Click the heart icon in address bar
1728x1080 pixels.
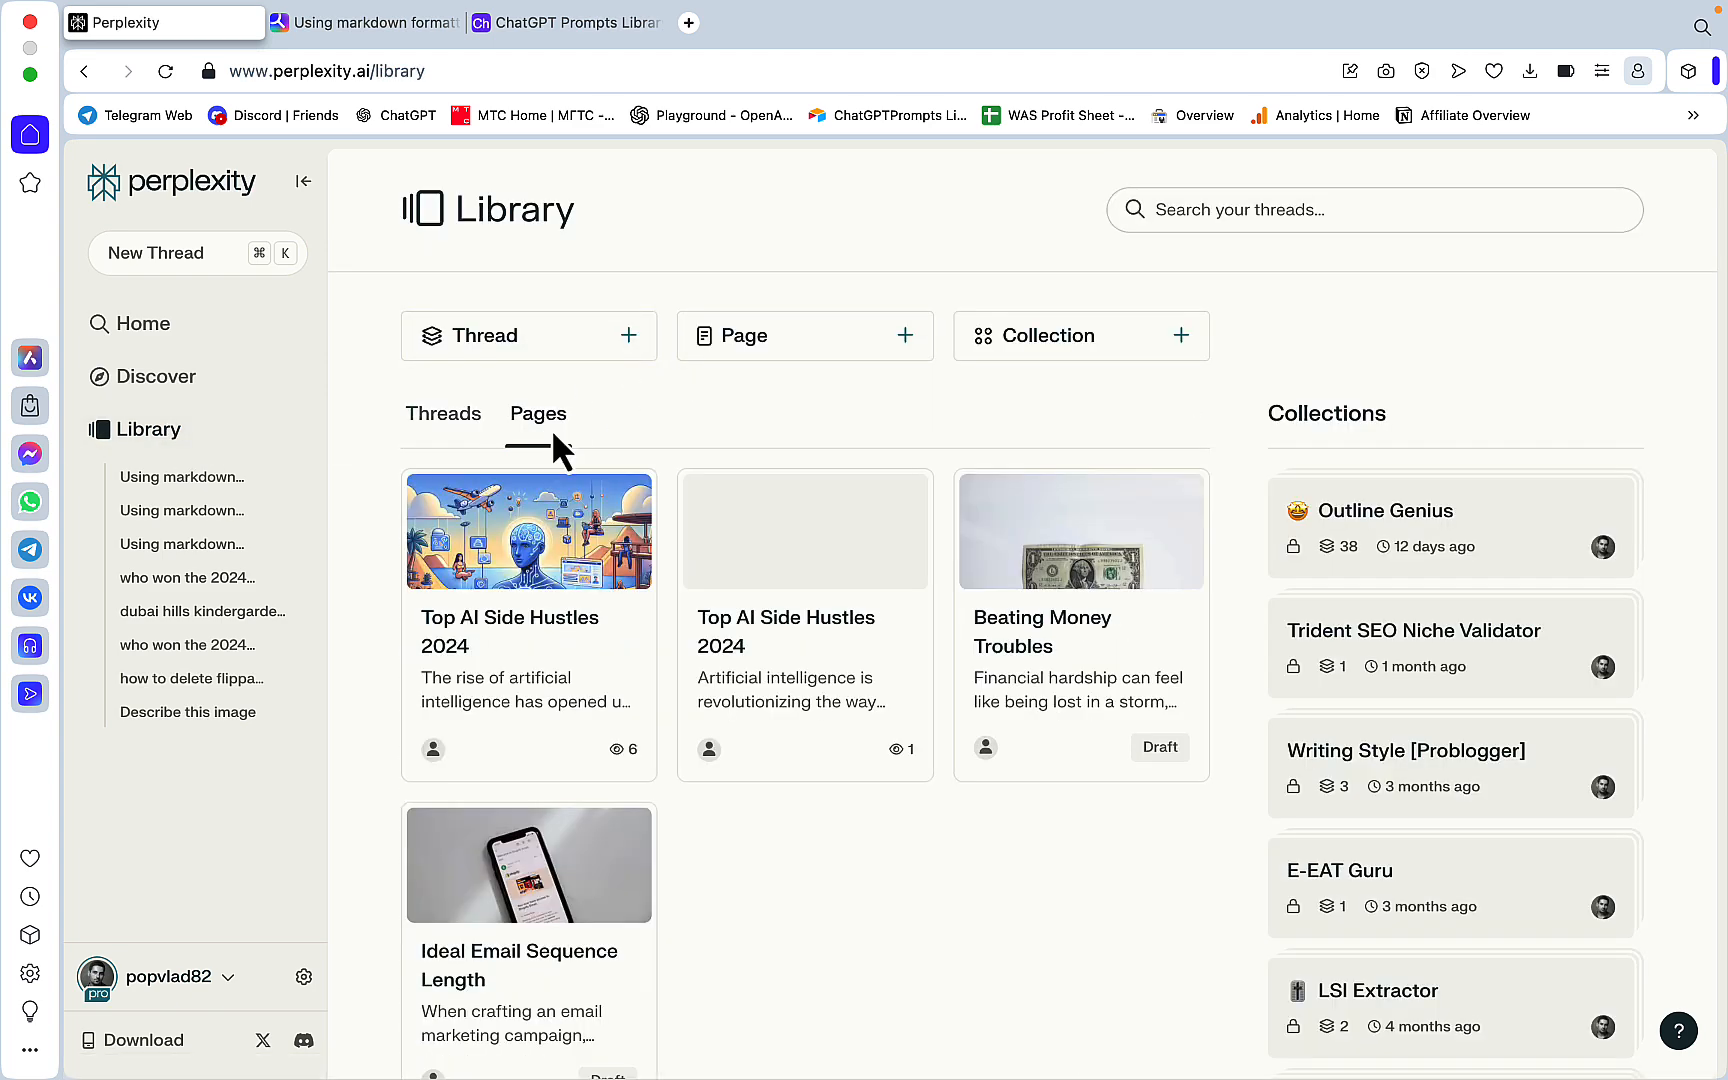pos(1494,71)
